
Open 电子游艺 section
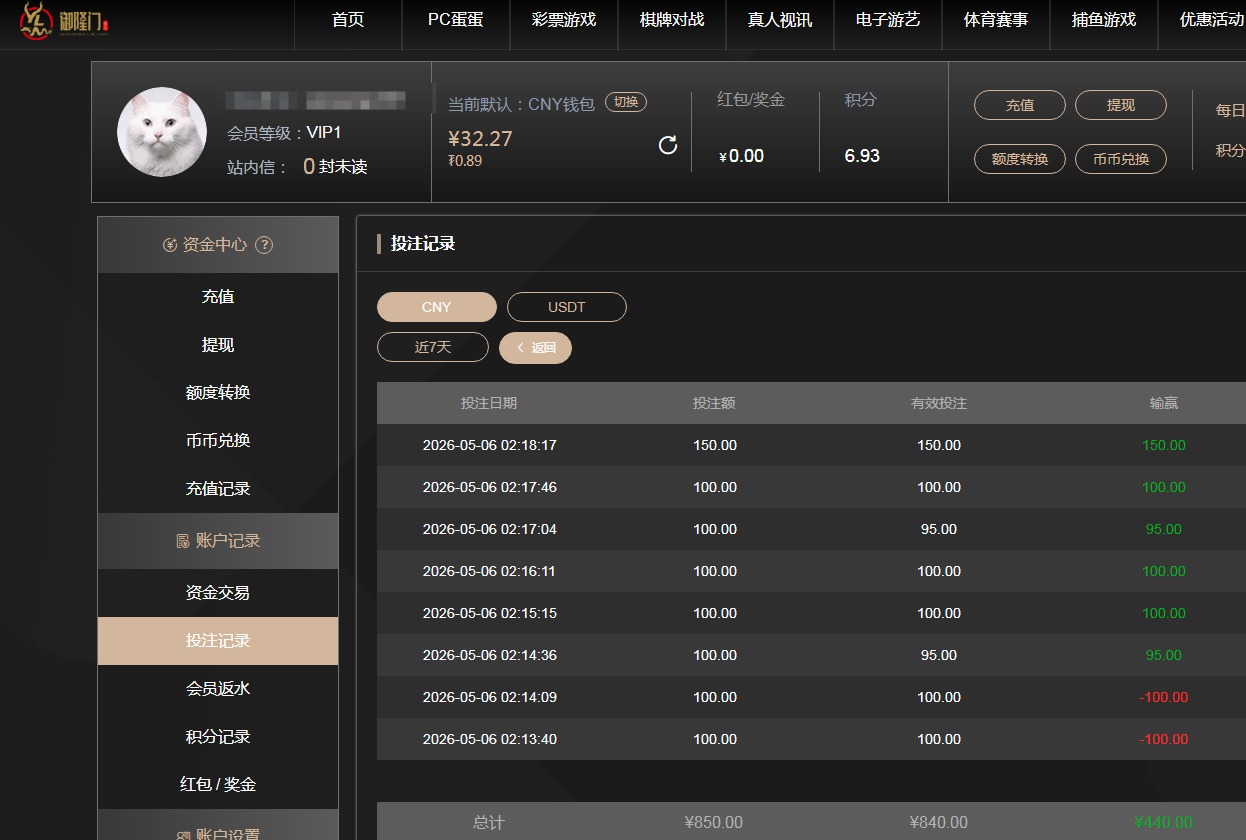[888, 20]
